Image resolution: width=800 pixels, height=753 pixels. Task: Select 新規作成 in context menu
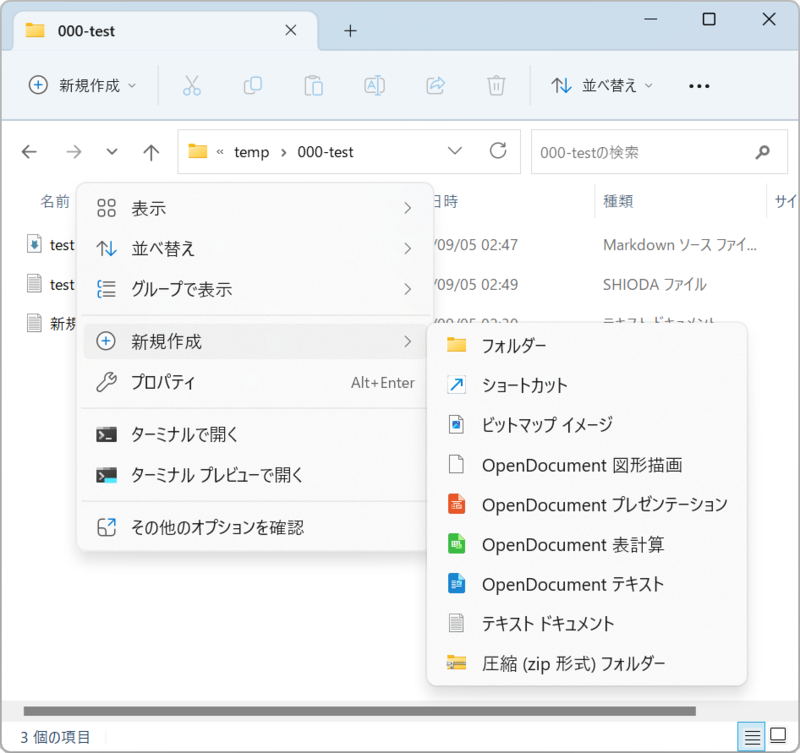(x=254, y=341)
